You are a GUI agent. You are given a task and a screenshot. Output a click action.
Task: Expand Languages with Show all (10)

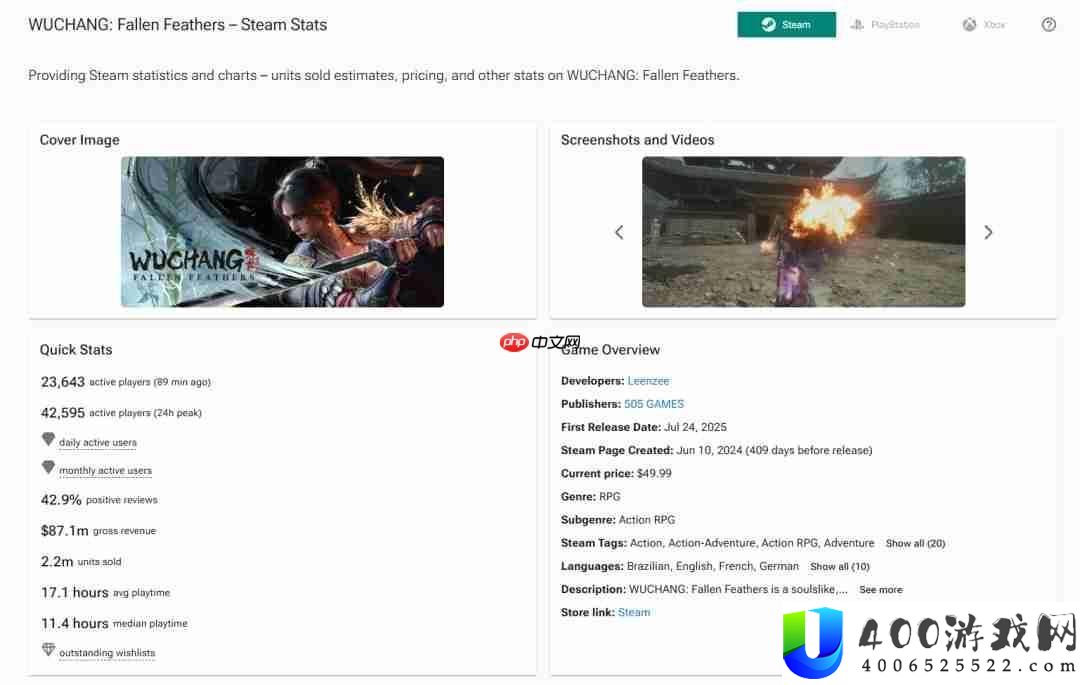pos(840,567)
